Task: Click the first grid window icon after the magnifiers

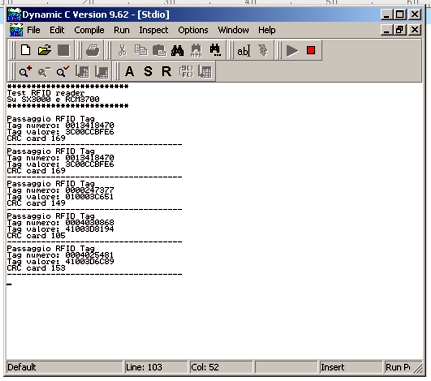Action: tap(82, 71)
